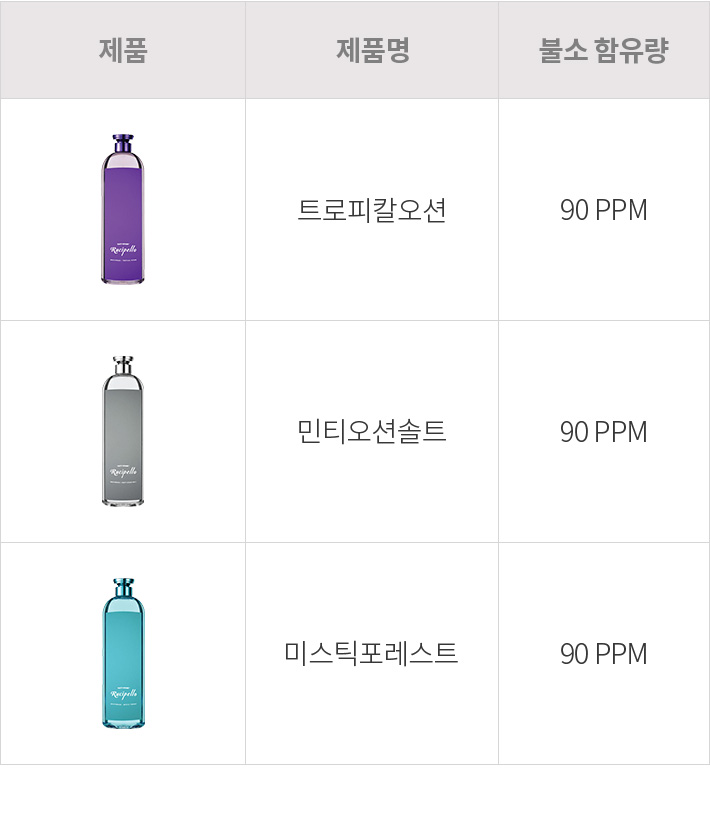
Task: Click 90 PPM value for 트로피칼오션
Action: click(604, 210)
